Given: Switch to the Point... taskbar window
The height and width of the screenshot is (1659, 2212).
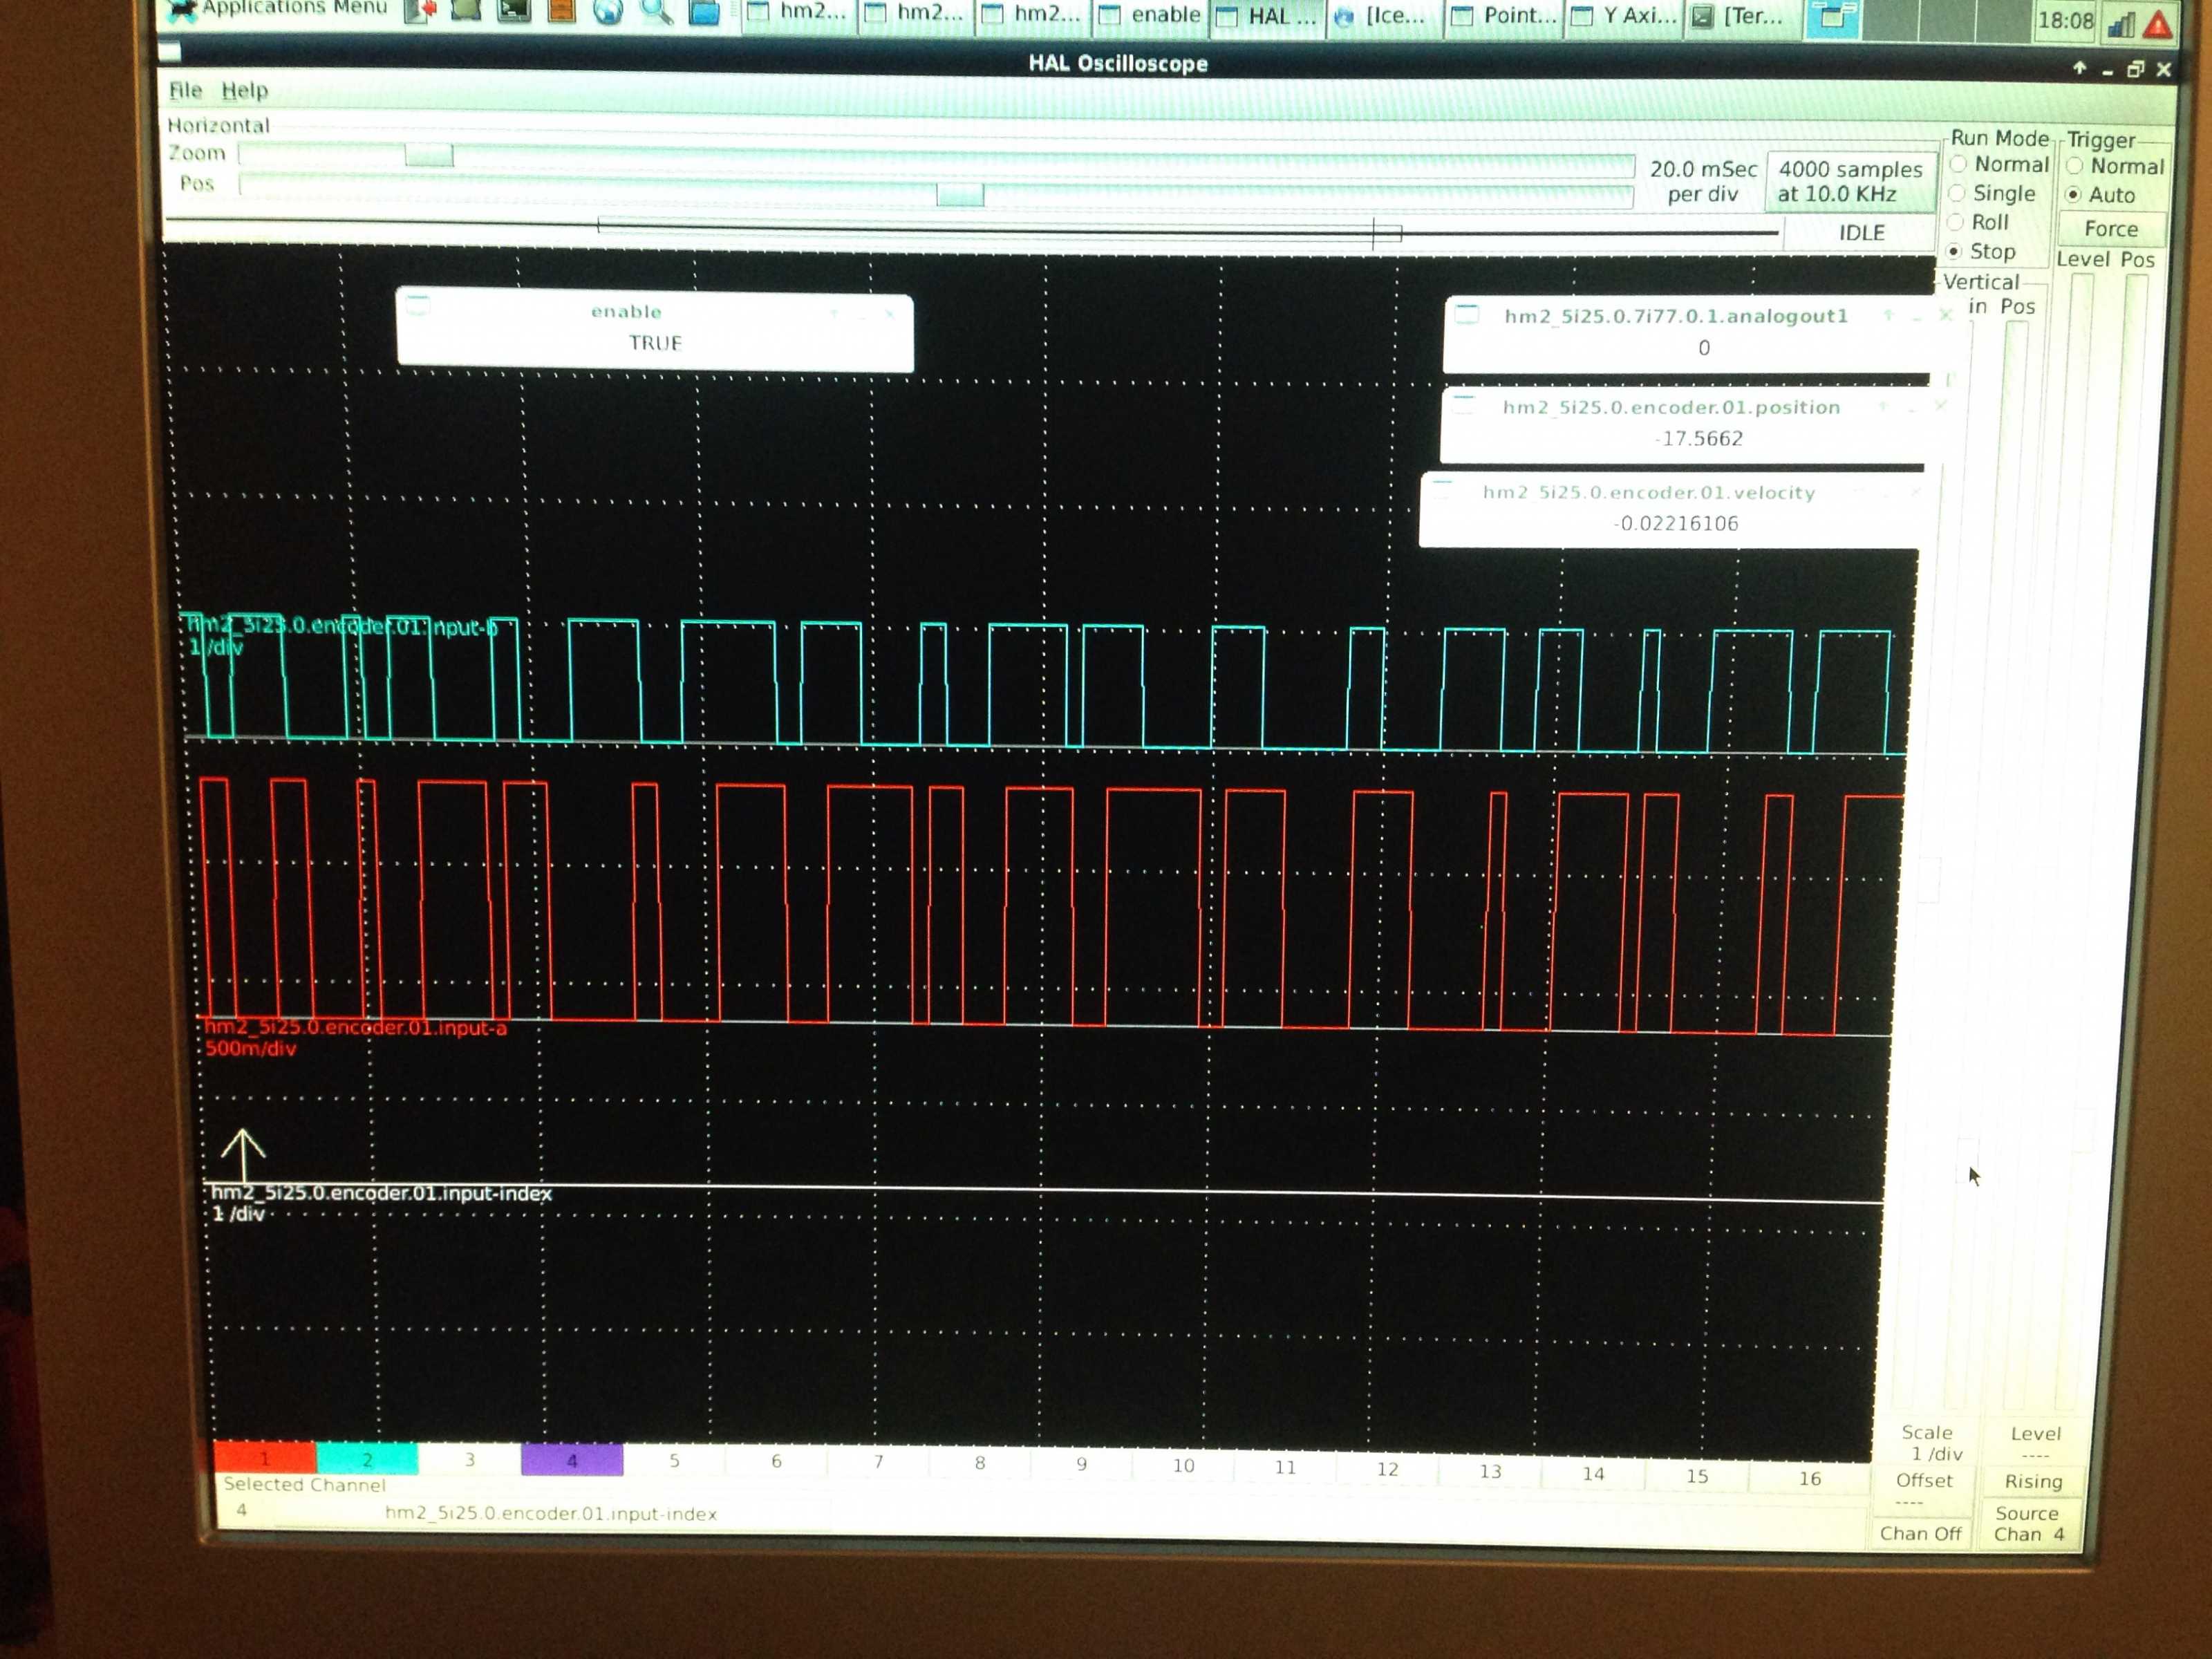Looking at the screenshot, I should click(x=1505, y=16).
